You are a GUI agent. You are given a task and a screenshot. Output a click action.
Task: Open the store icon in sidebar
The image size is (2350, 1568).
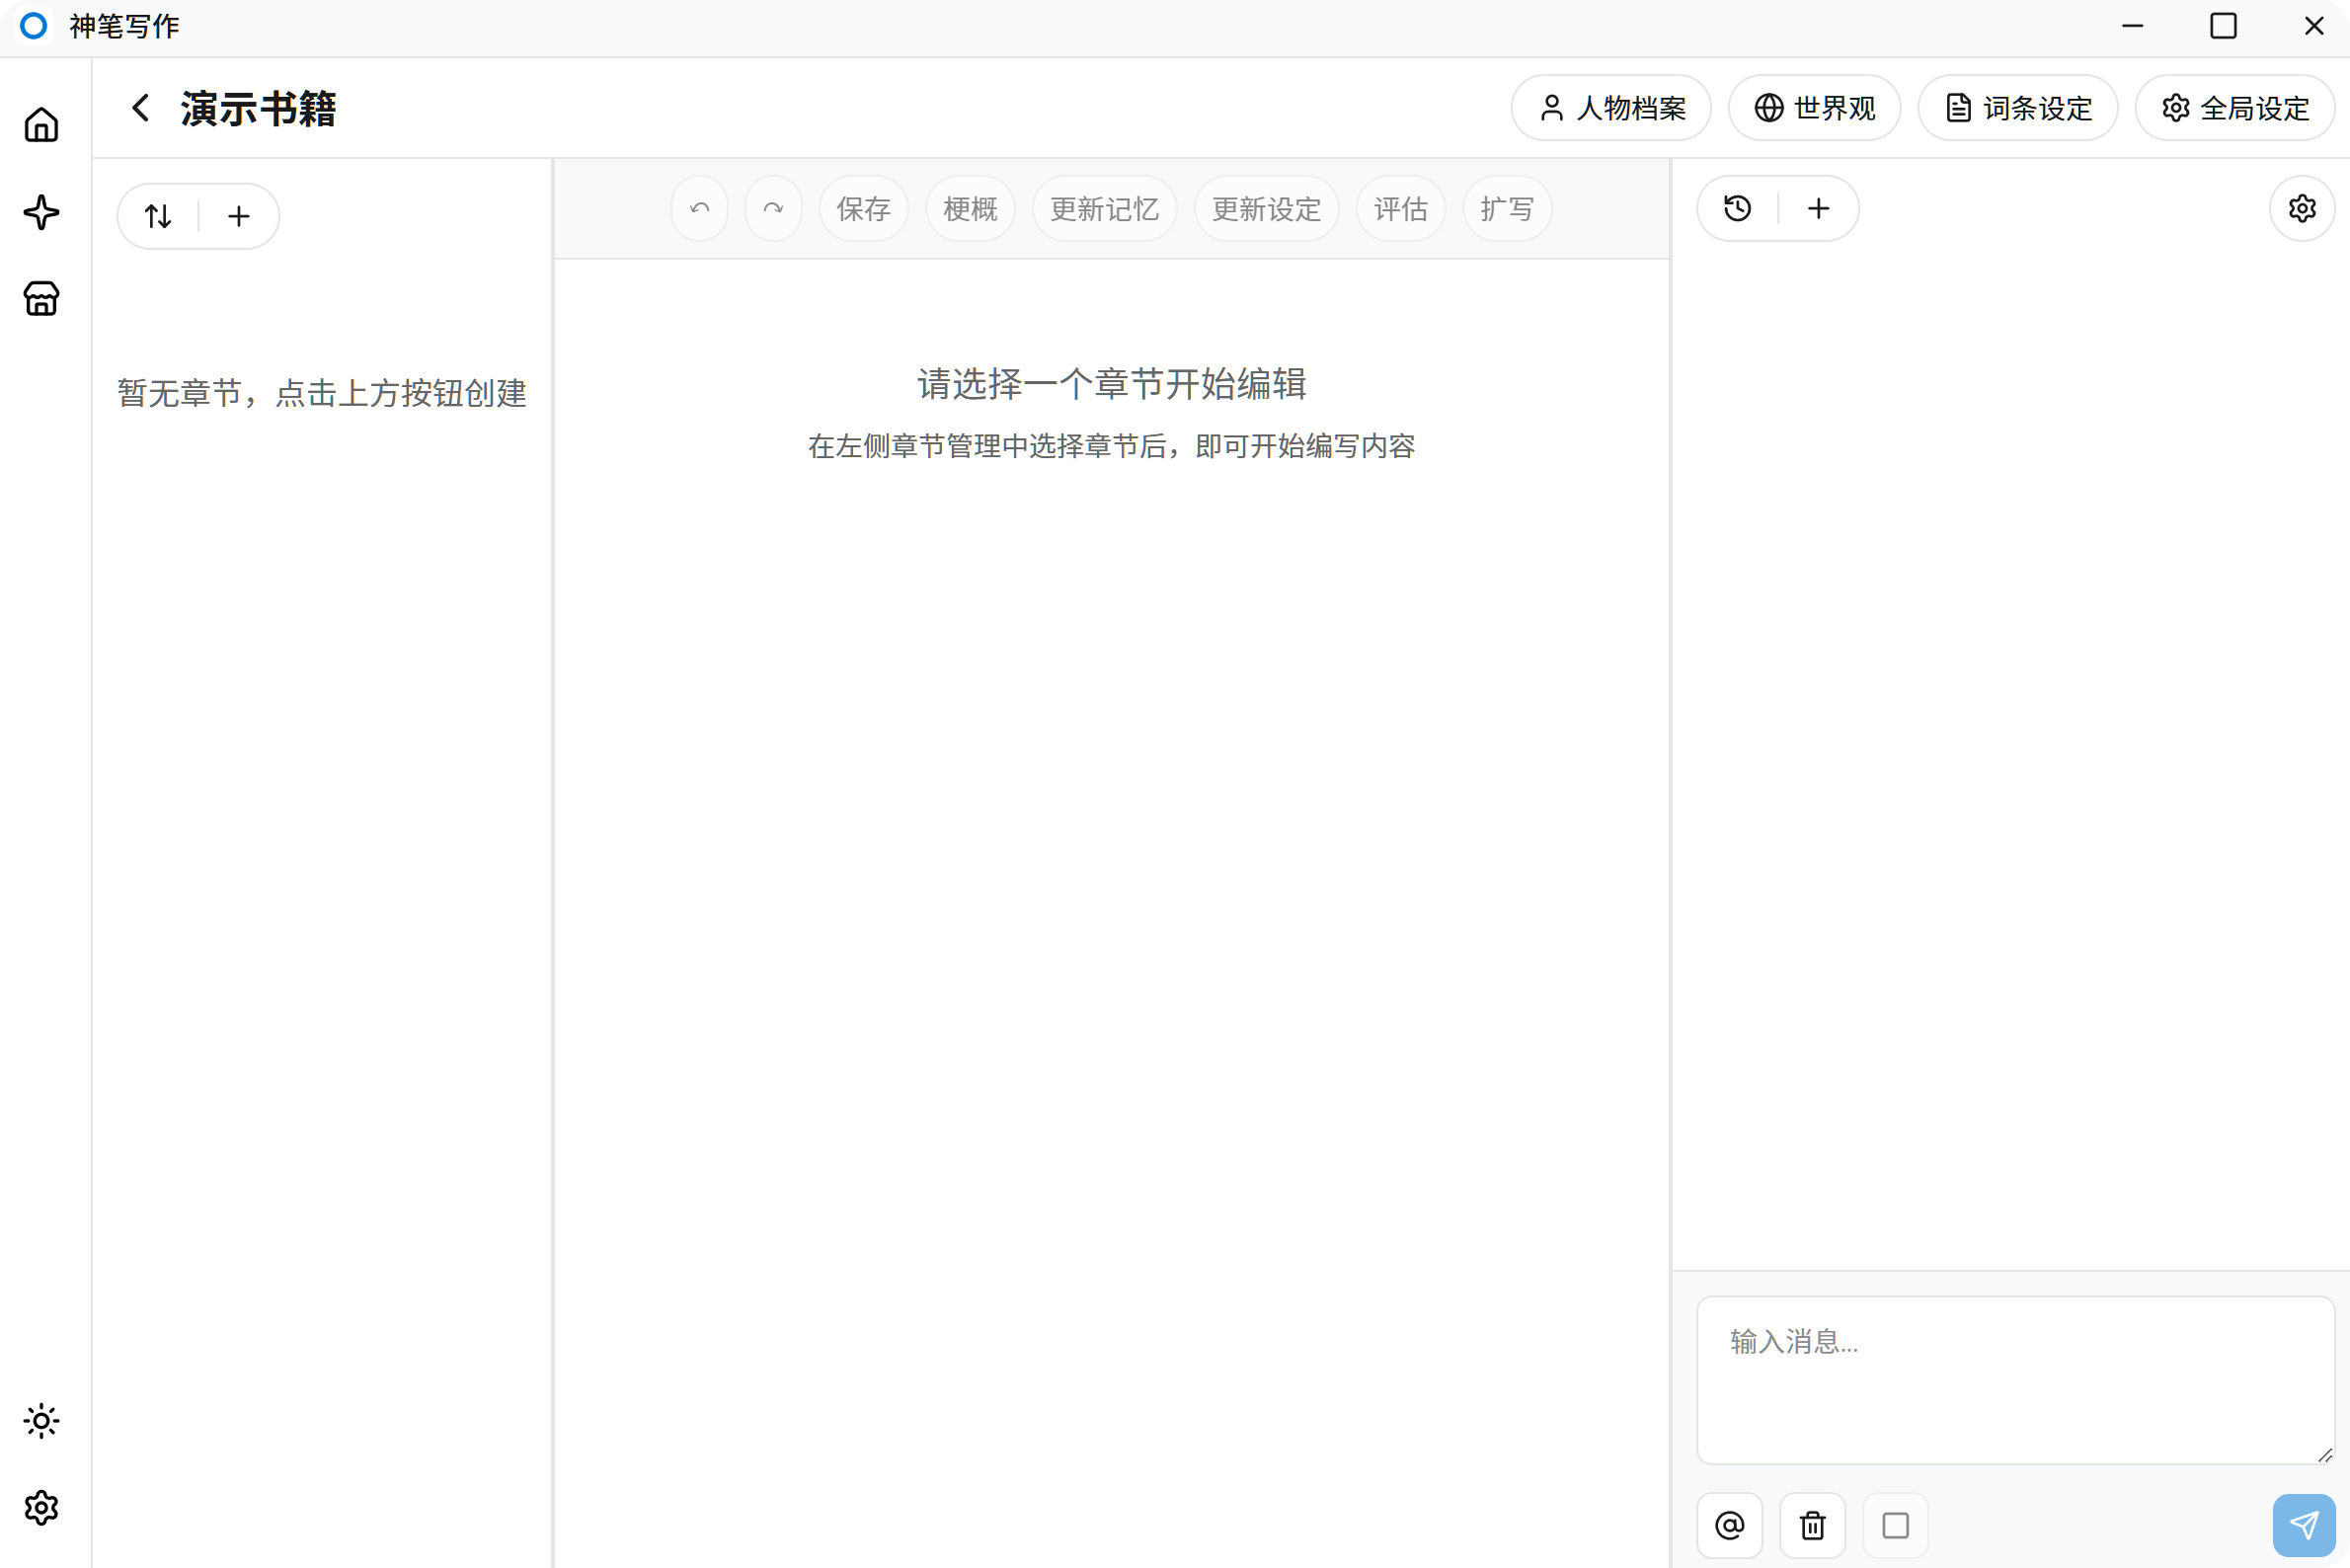pyautogui.click(x=41, y=298)
